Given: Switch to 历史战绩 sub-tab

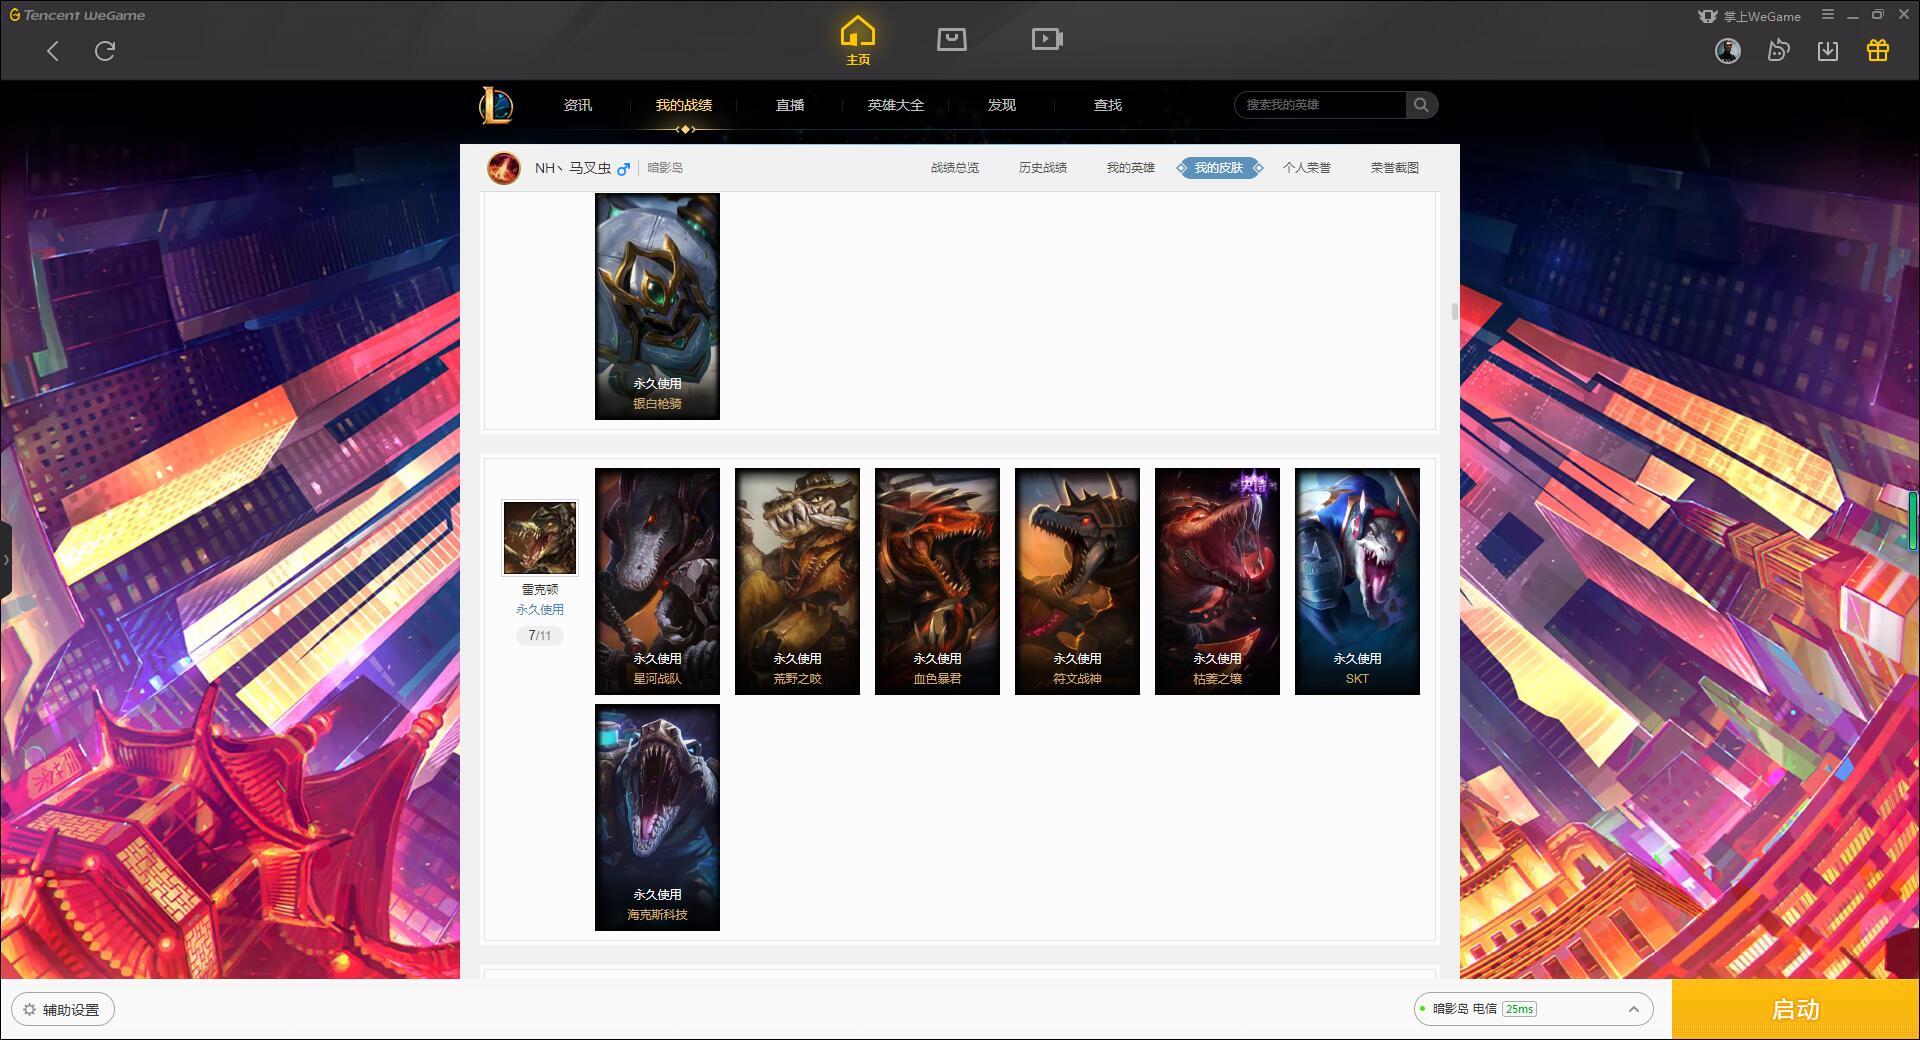Looking at the screenshot, I should coord(1043,168).
